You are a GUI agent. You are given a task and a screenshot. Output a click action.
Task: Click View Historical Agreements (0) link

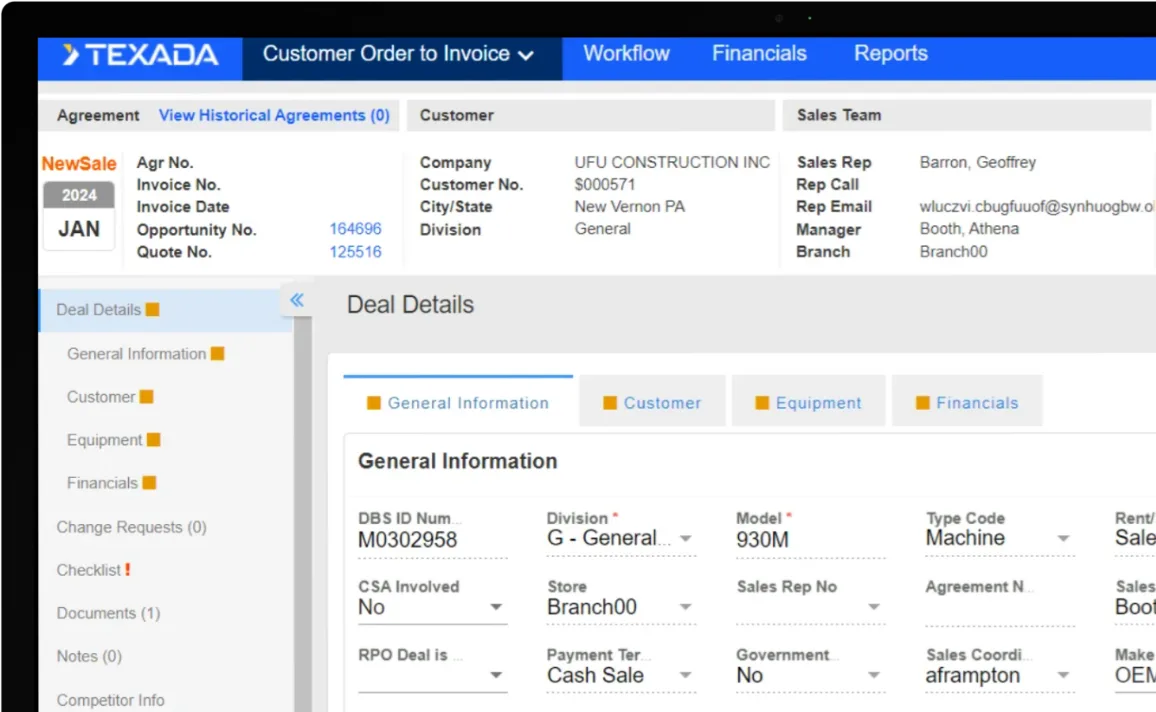pos(274,115)
